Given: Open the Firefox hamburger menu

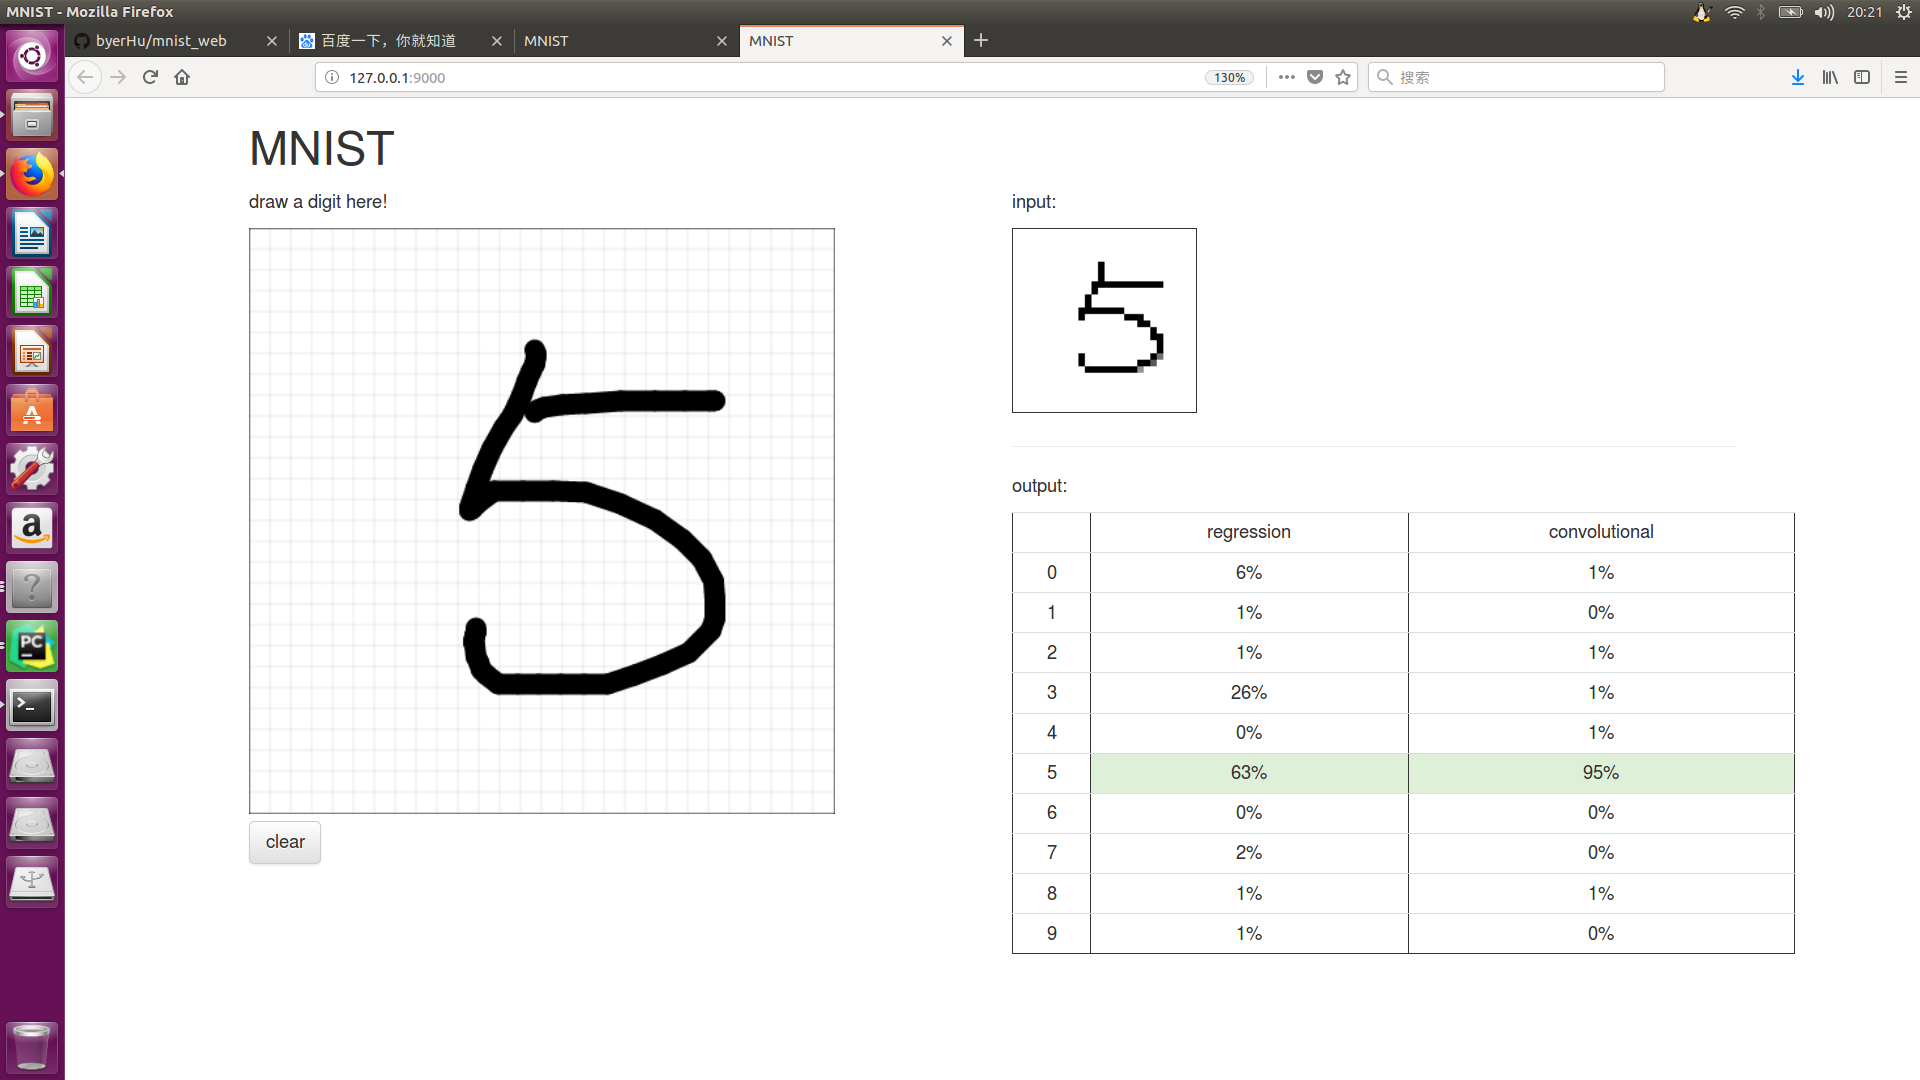Looking at the screenshot, I should (1900, 77).
